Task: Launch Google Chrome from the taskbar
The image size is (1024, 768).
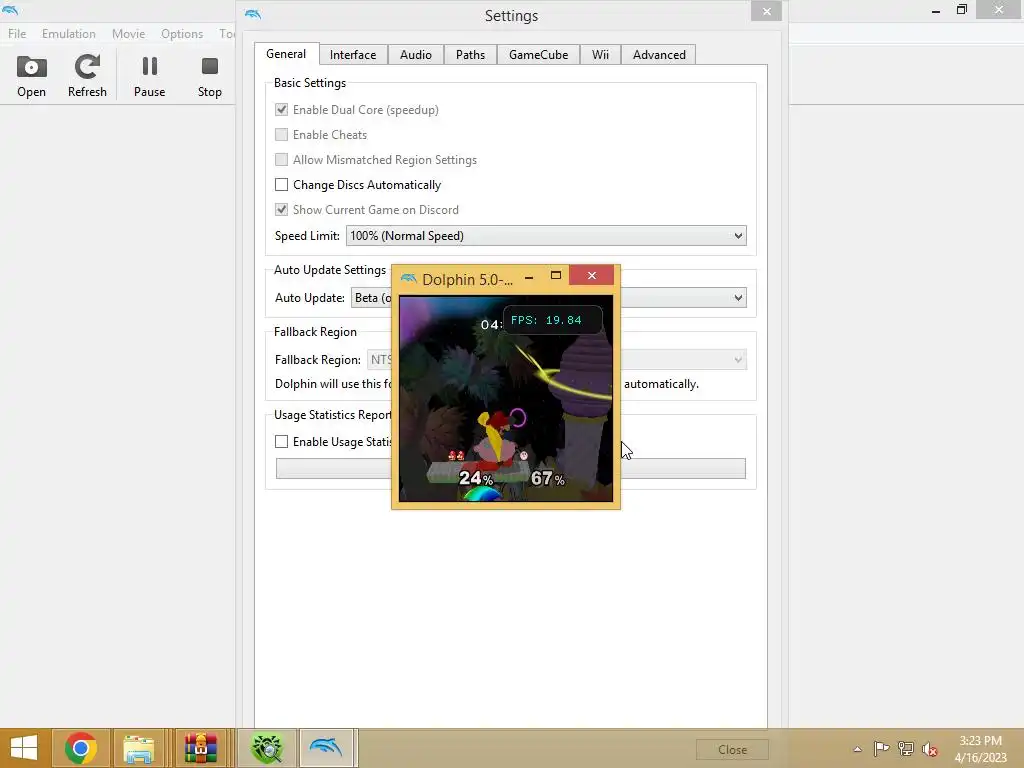Action: 81,748
